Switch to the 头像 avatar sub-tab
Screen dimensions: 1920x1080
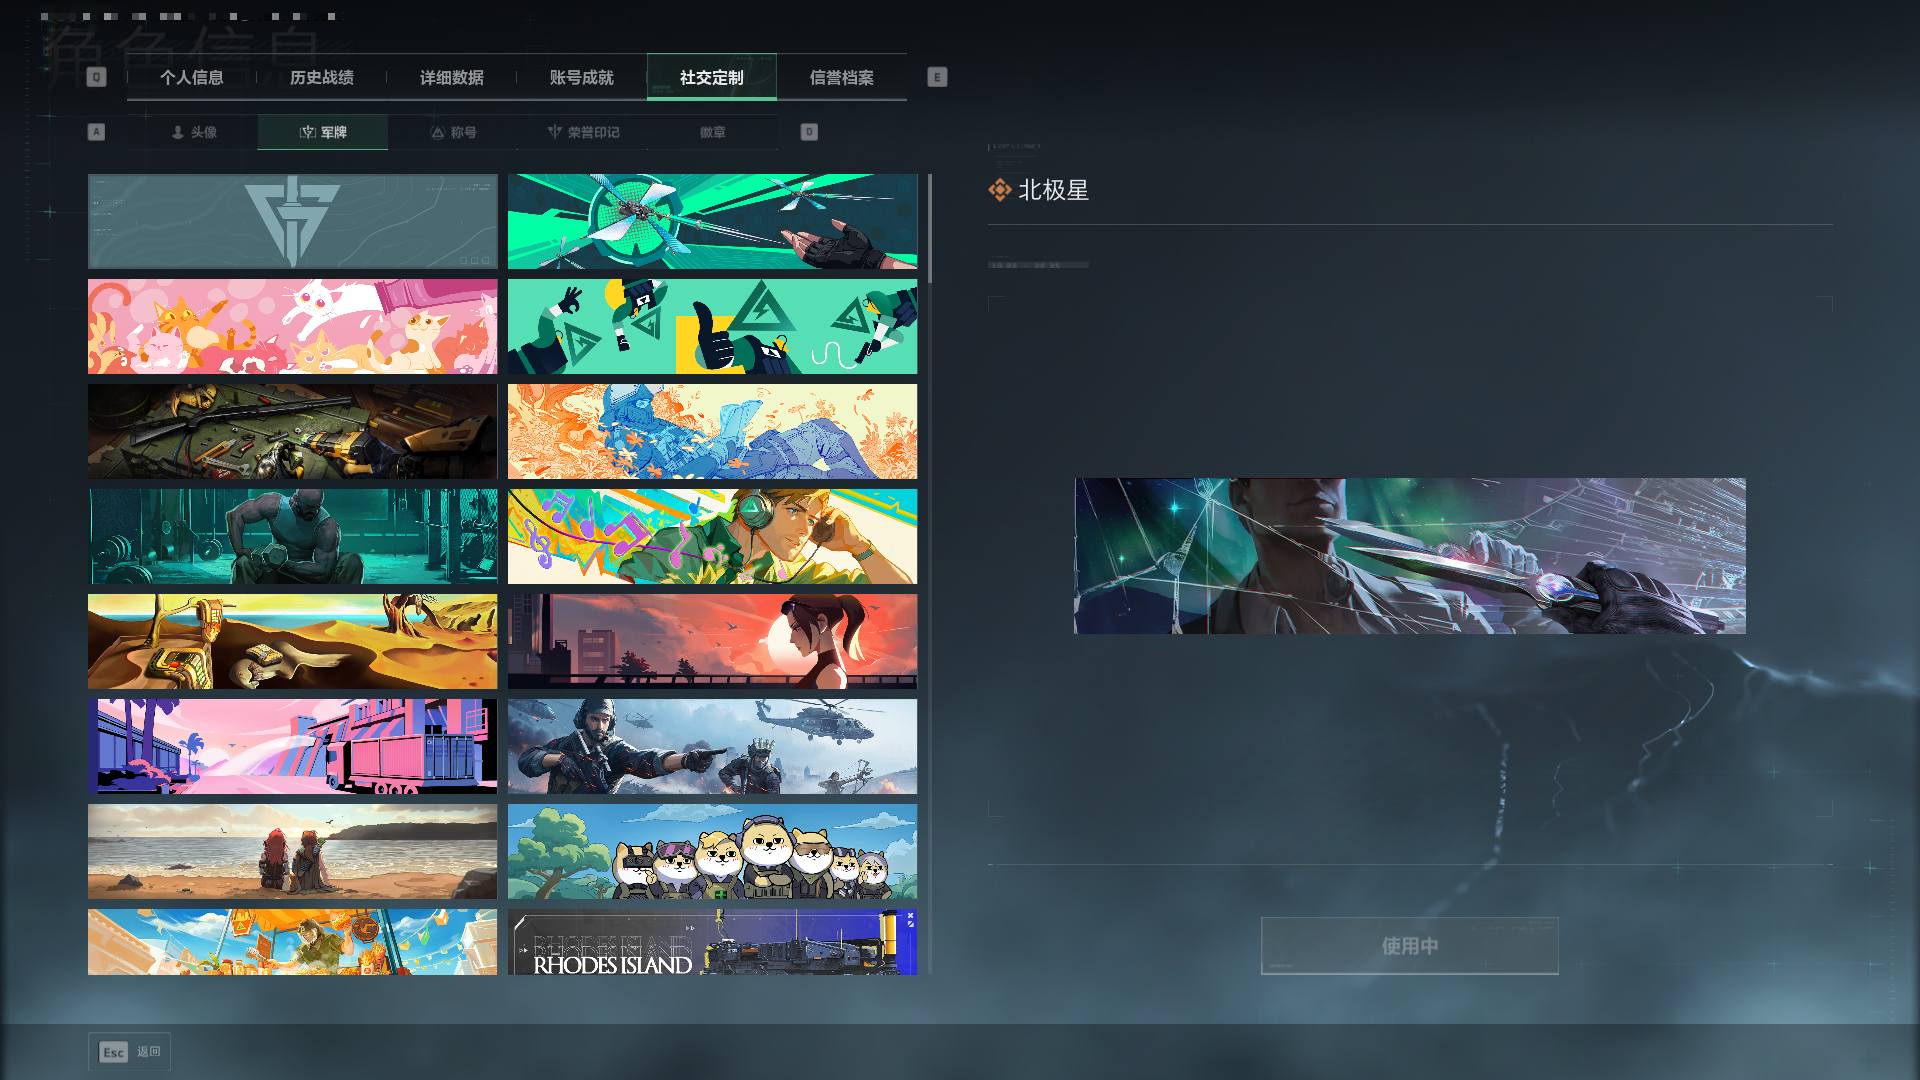click(193, 132)
